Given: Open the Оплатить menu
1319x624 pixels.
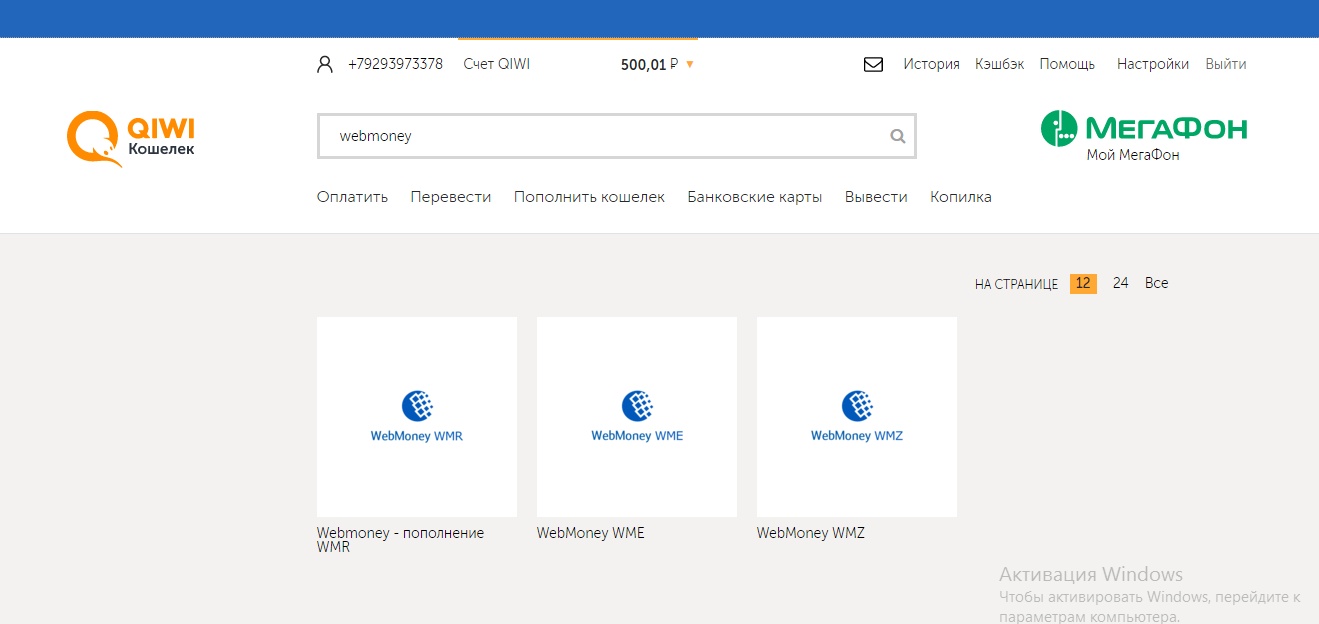Looking at the screenshot, I should 352,197.
